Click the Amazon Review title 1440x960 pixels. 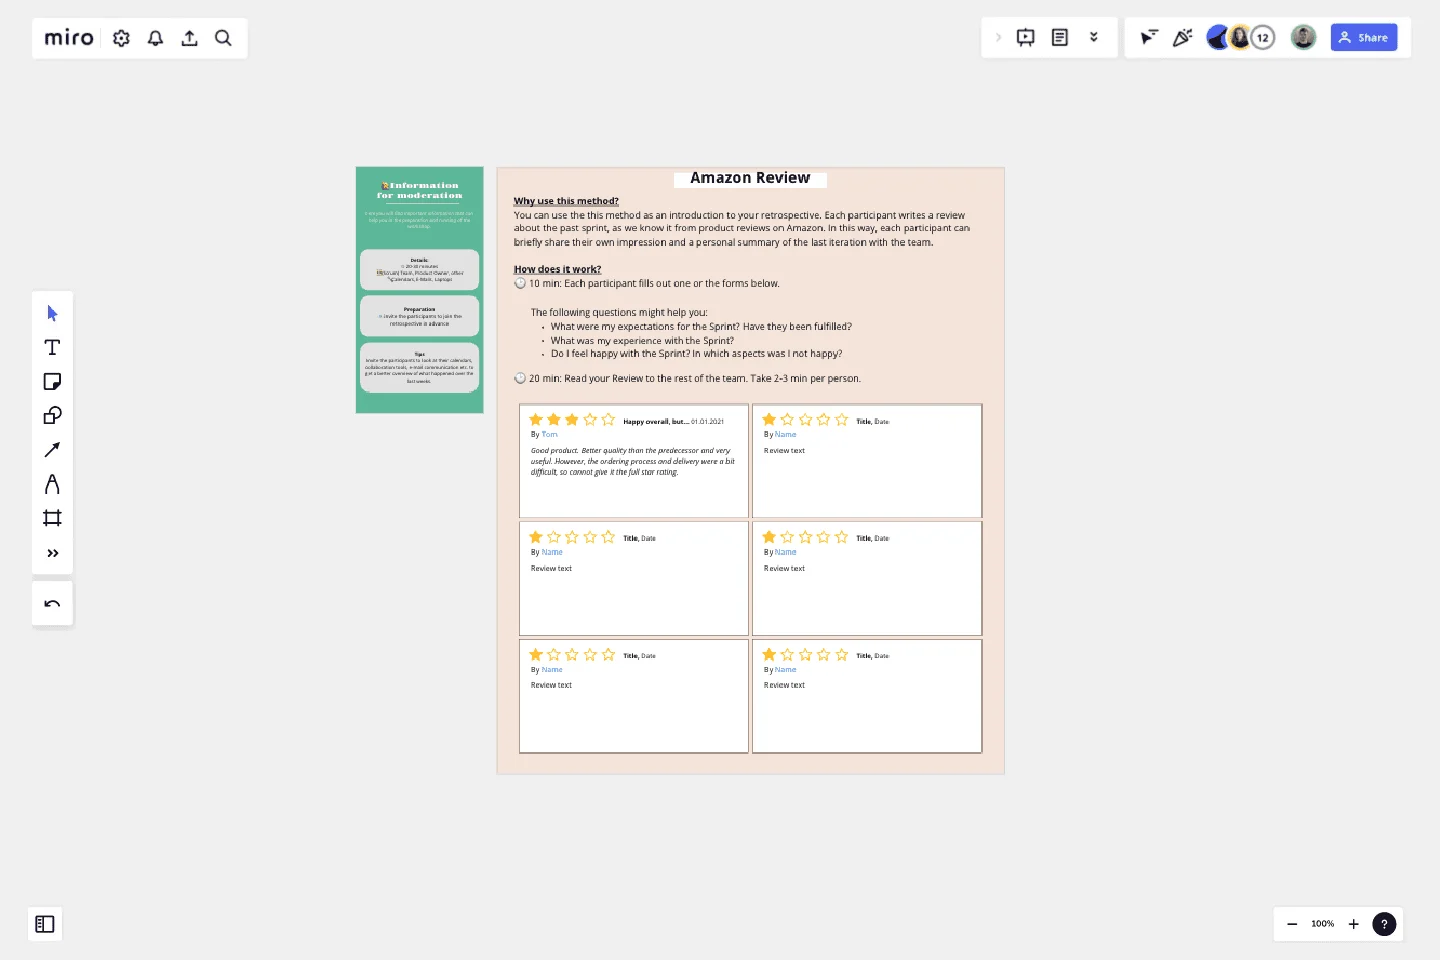[x=750, y=178]
